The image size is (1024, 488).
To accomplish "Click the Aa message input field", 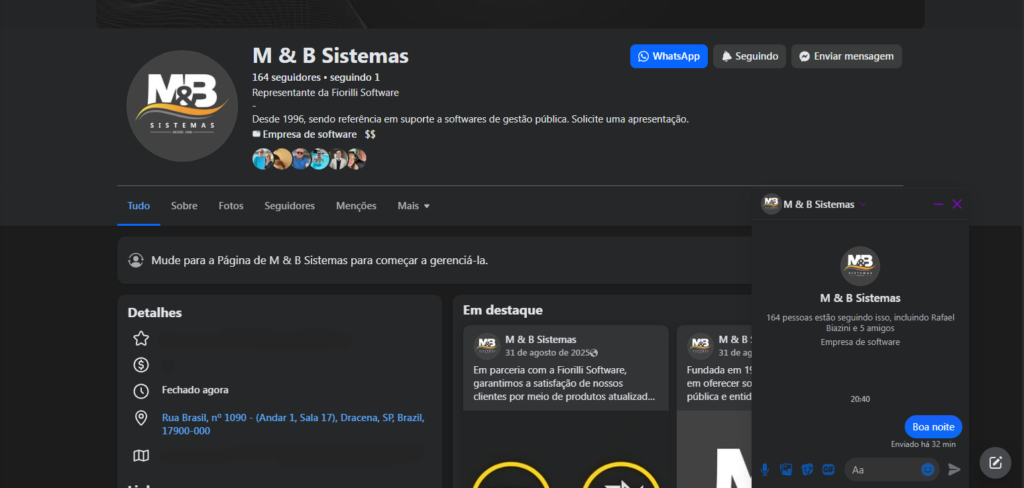I will (x=880, y=469).
